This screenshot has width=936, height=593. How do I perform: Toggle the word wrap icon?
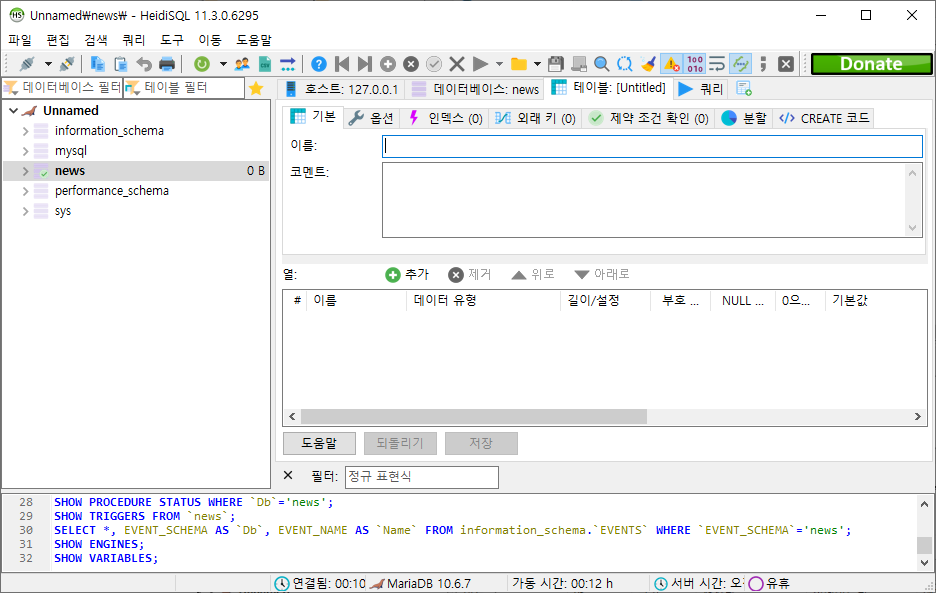[x=717, y=64]
